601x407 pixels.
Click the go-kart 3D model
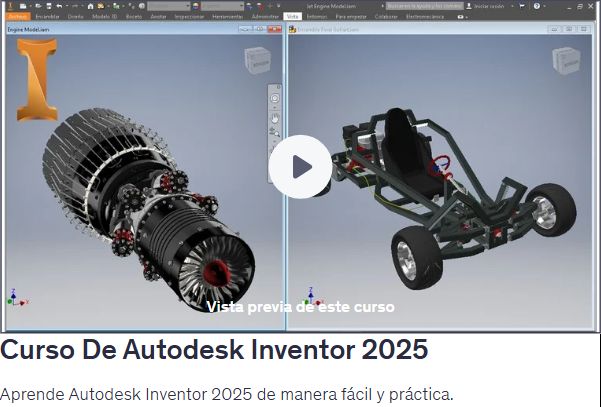445,197
